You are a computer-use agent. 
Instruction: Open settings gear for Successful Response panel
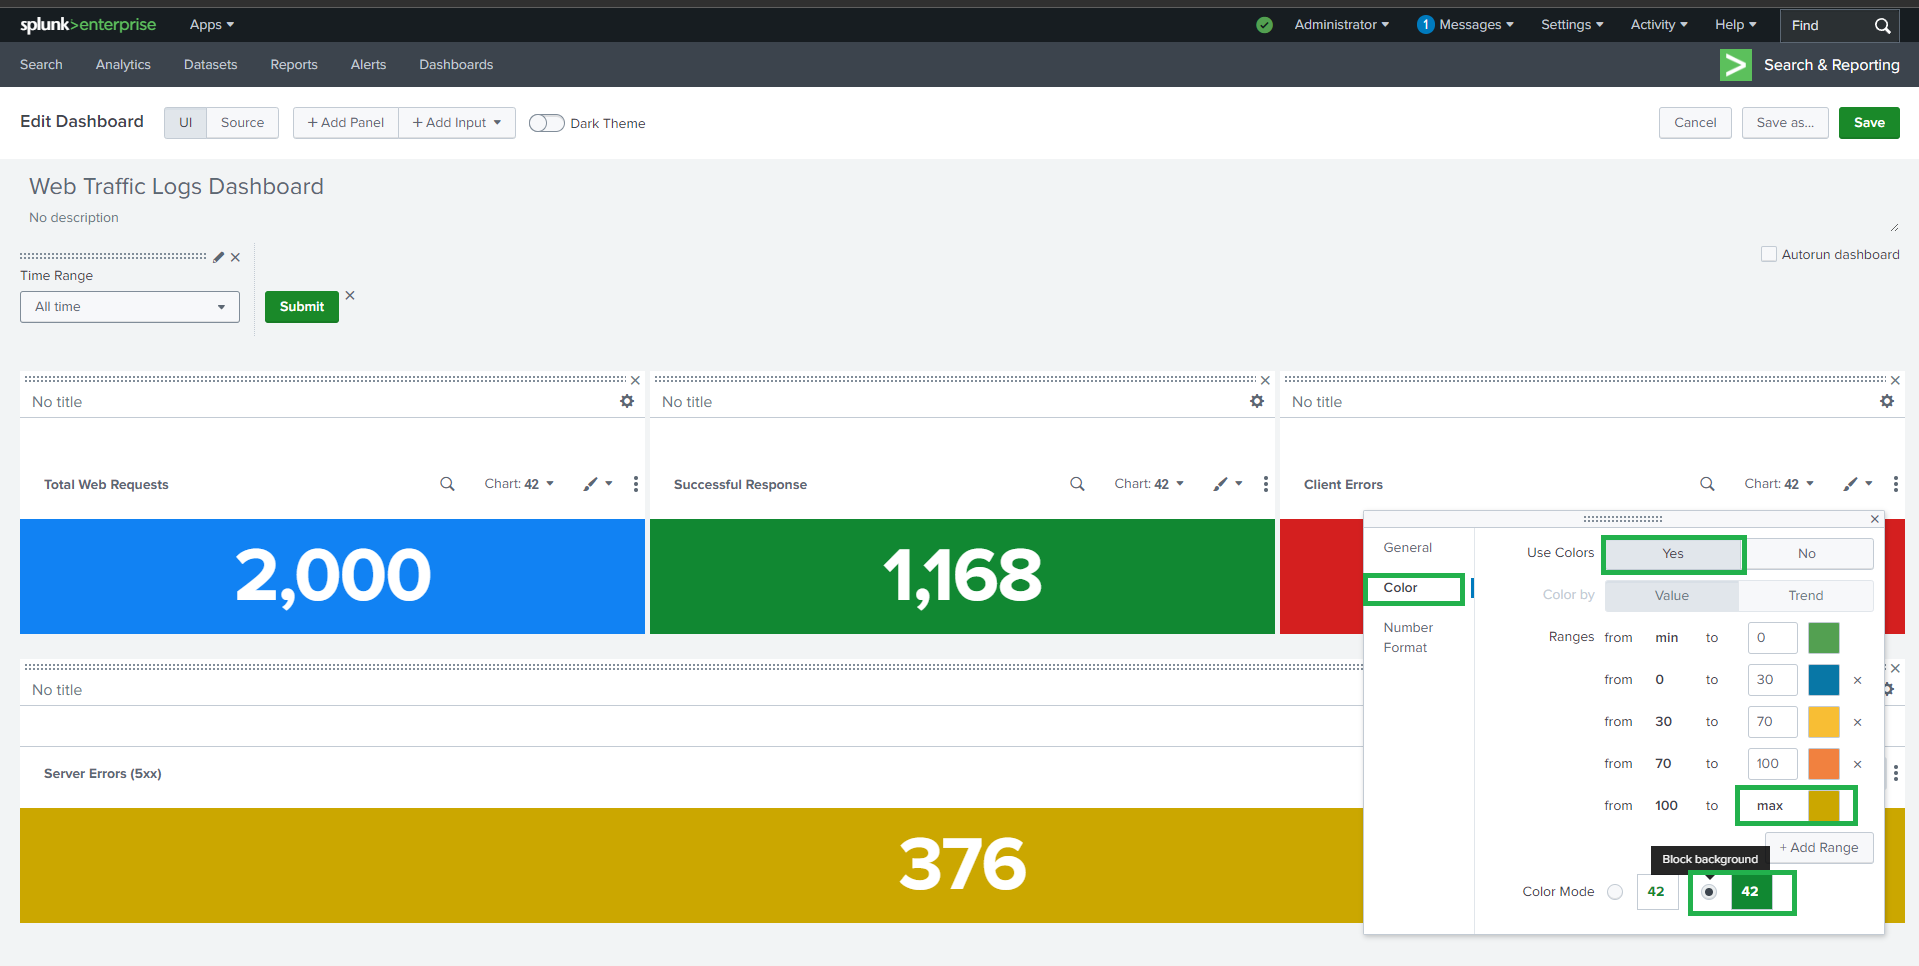(x=1257, y=401)
